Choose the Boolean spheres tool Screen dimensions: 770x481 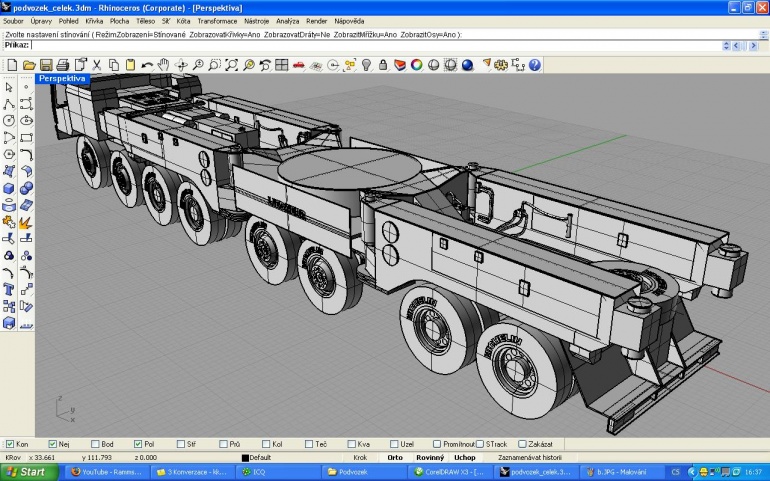(x=27, y=188)
